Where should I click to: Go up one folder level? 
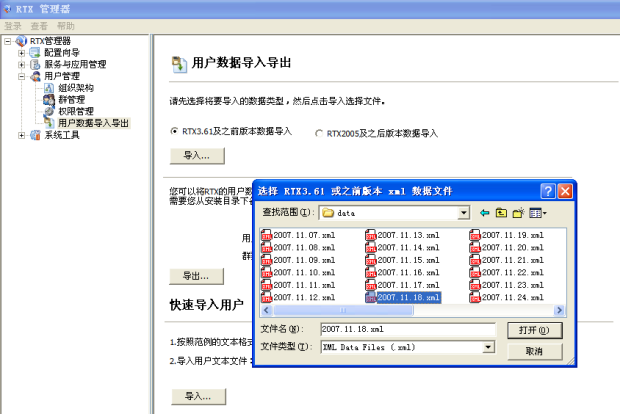(x=501, y=213)
